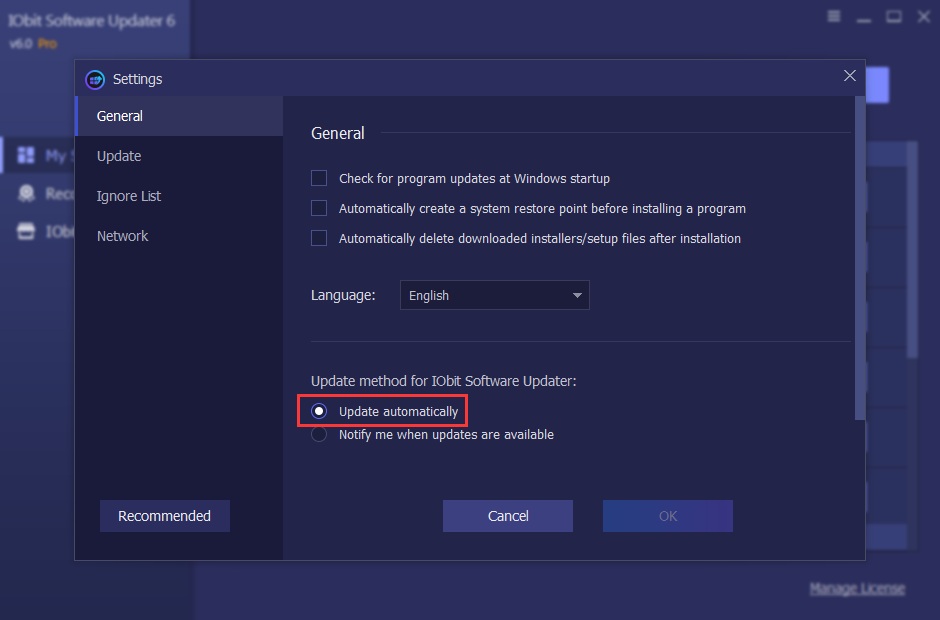Switch to the Update settings tab
Screen dimensions: 940x620
click(118, 156)
